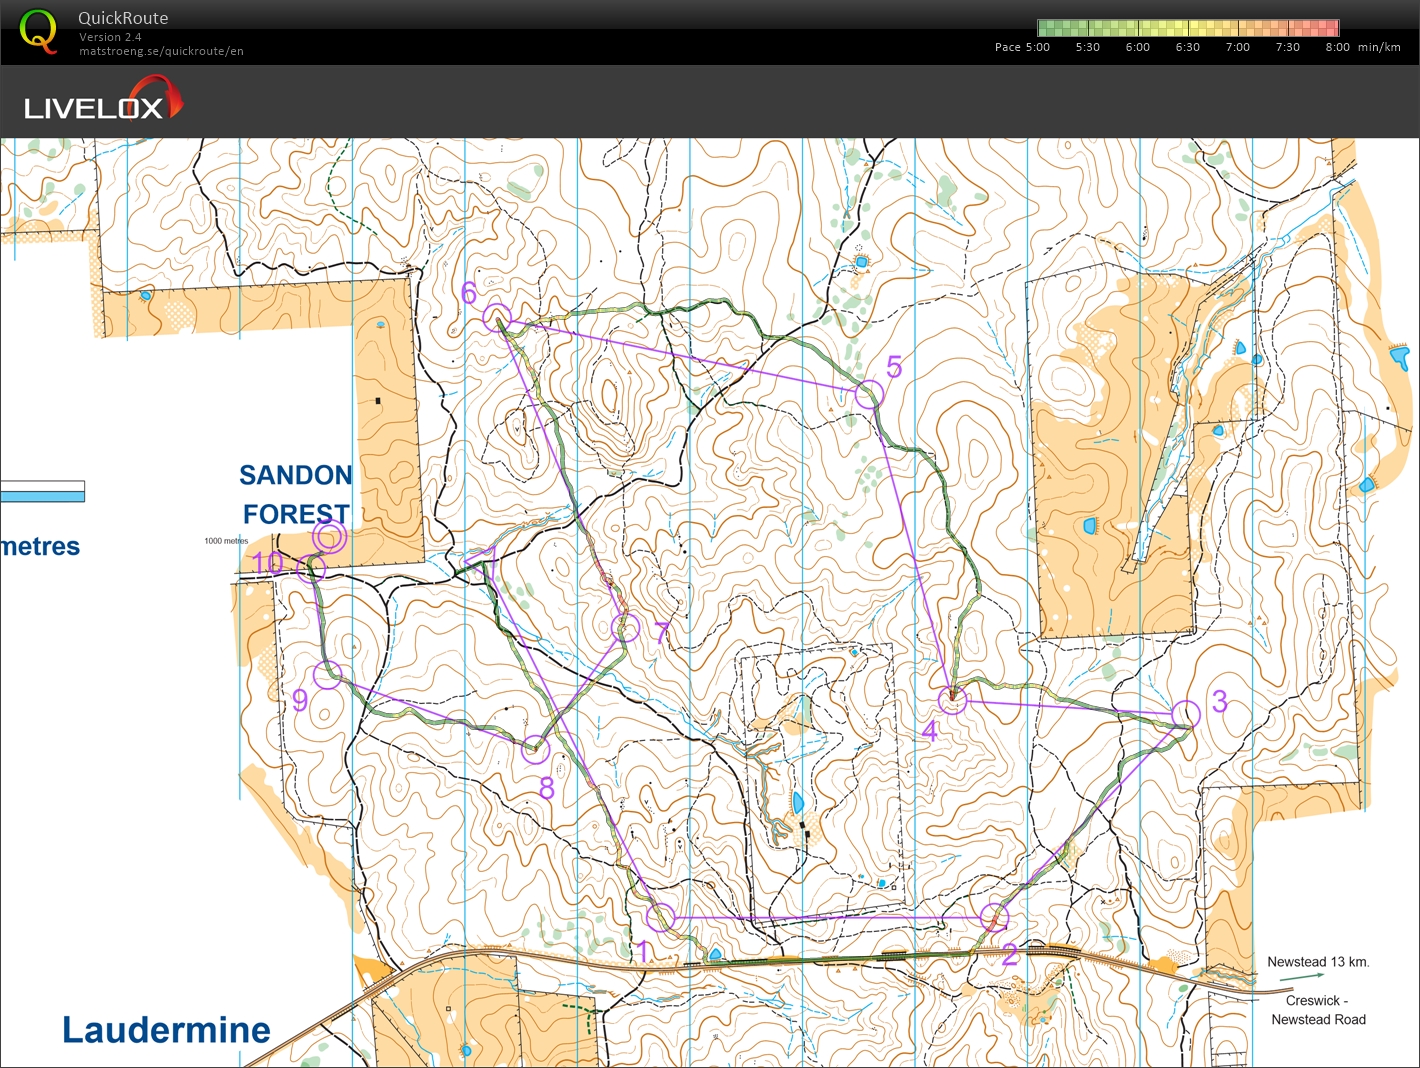The height and width of the screenshot is (1068, 1420).
Task: Select control circle 6 on the map
Action: click(495, 317)
